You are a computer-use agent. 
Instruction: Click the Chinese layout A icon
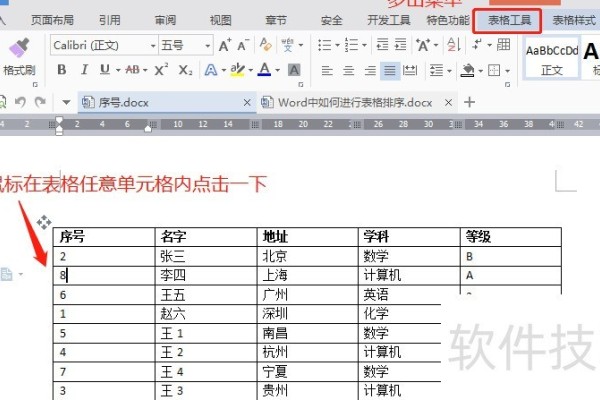(x=423, y=45)
